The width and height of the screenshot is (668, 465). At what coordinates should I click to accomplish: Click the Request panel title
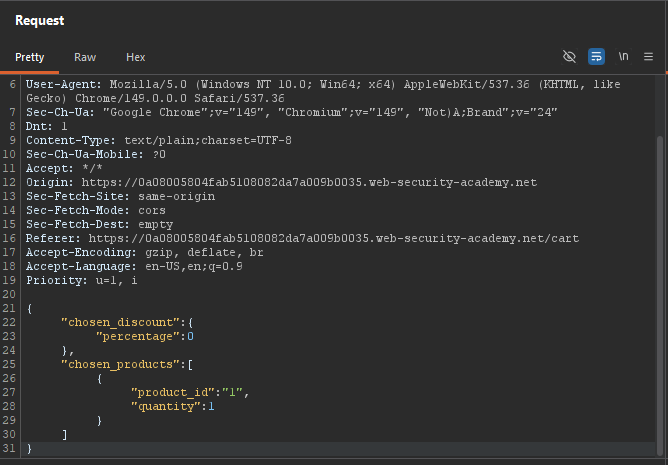pos(40,20)
